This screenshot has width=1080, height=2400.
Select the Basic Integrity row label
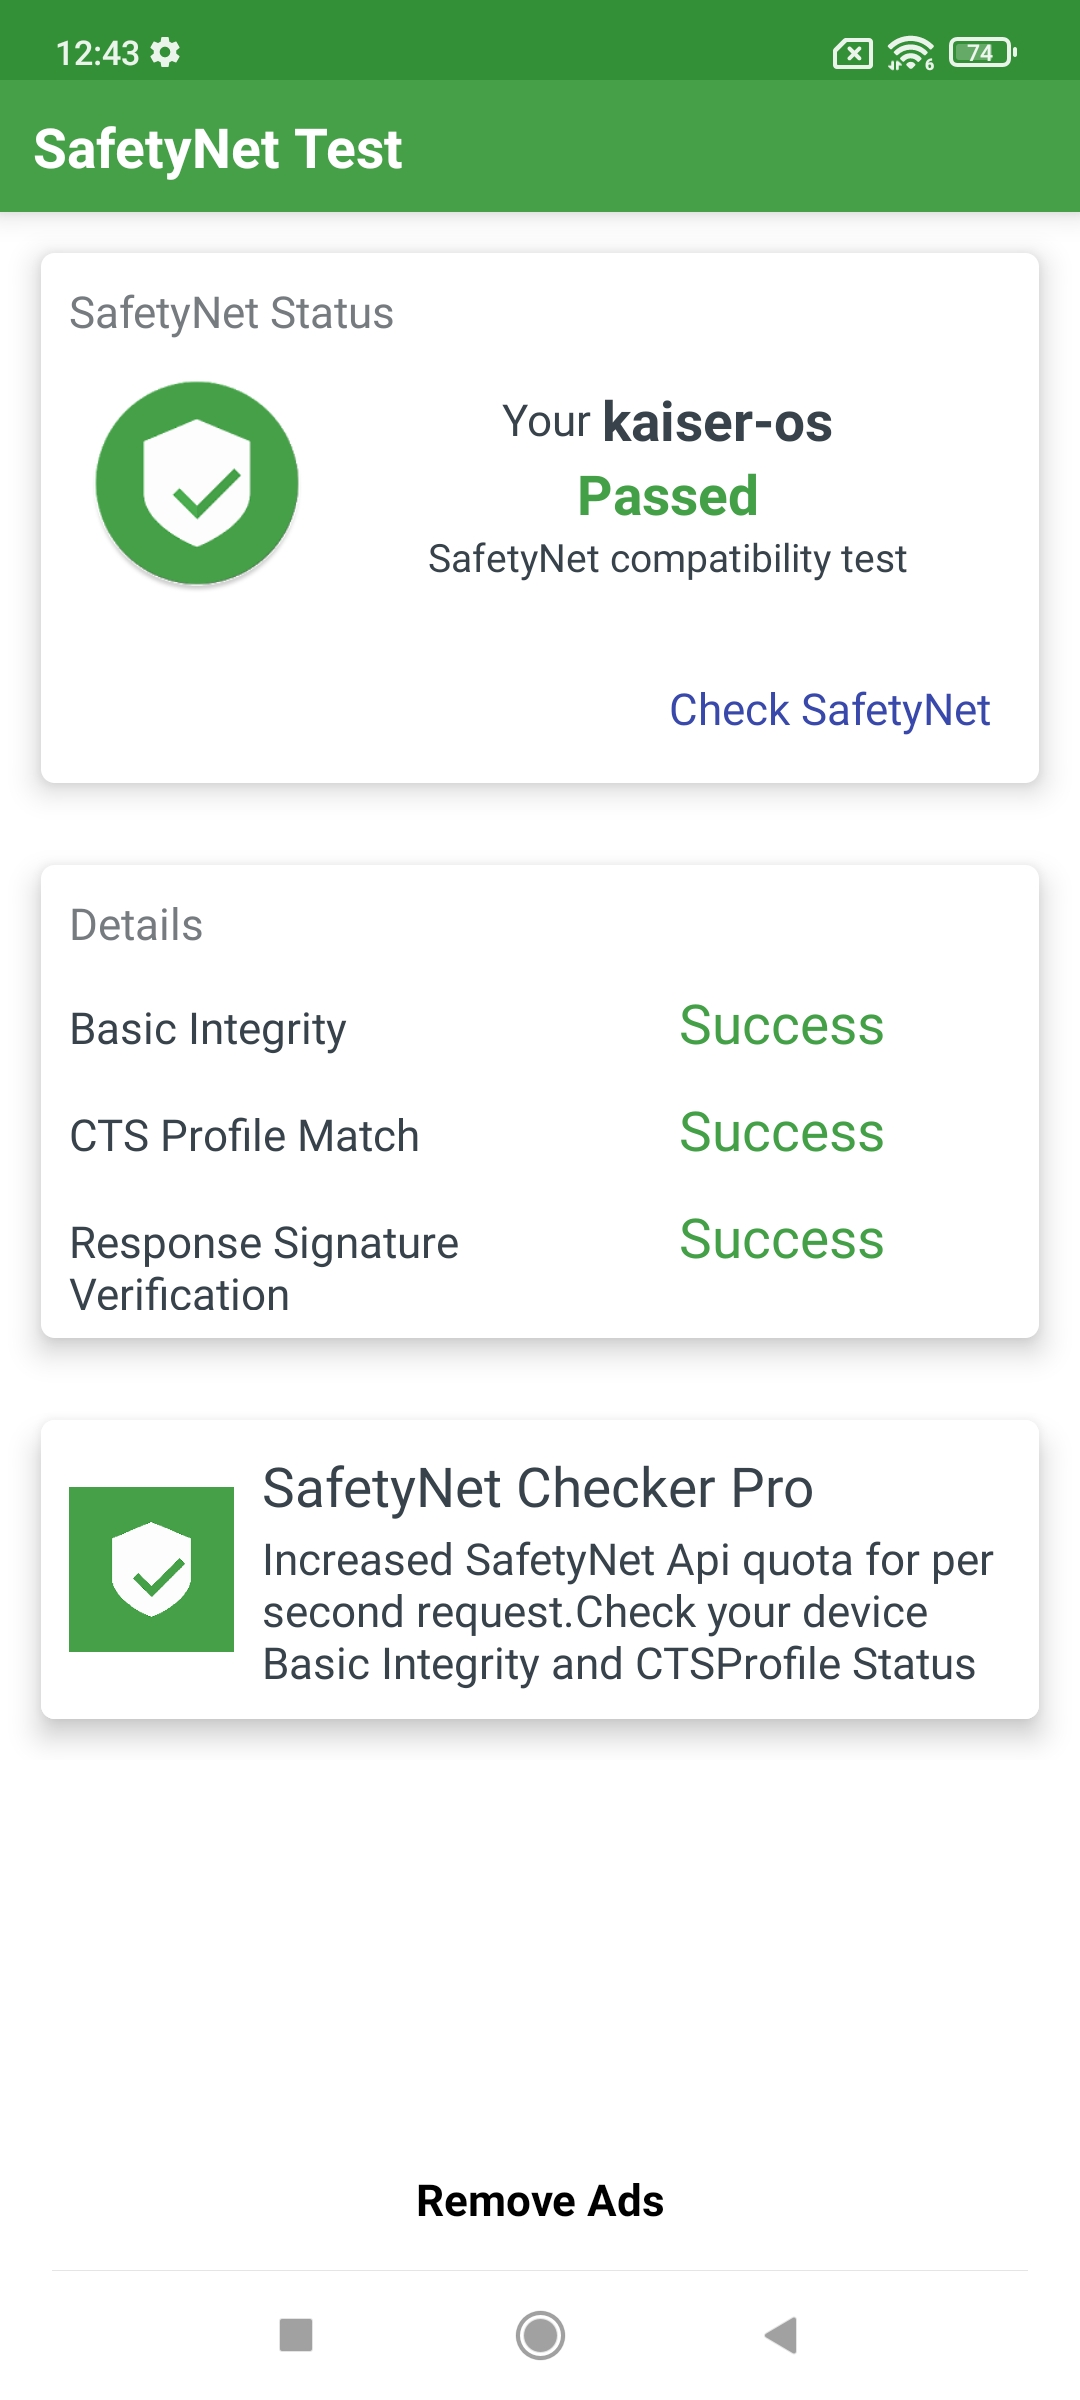click(208, 1030)
